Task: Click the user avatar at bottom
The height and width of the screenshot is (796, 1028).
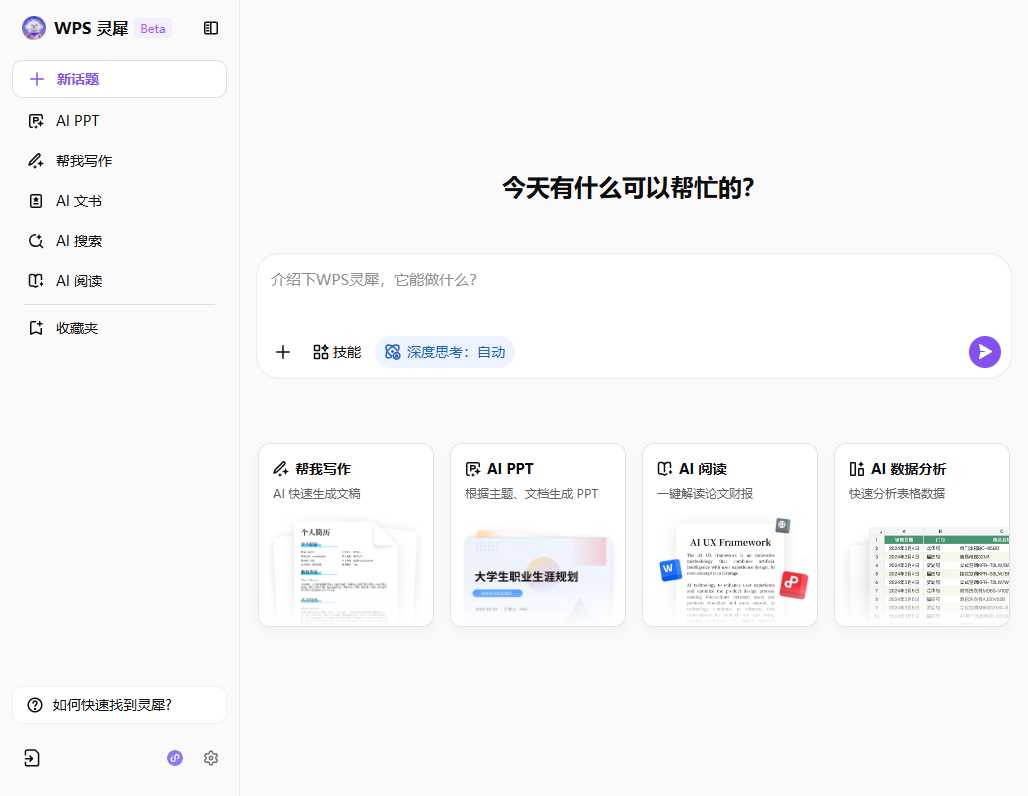Action: tap(175, 758)
